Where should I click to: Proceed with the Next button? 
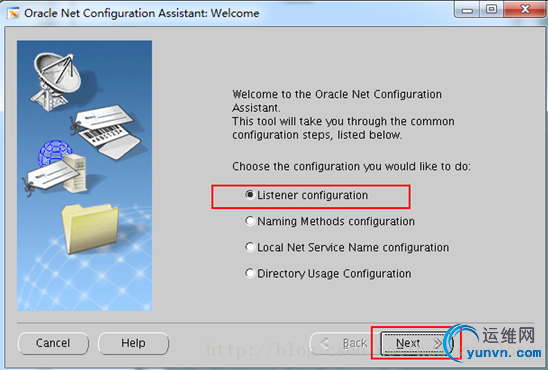[x=417, y=343]
